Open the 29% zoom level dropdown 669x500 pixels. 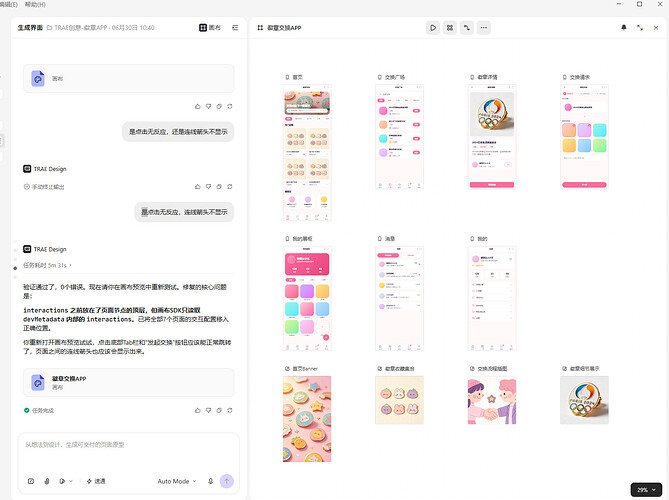(646, 490)
